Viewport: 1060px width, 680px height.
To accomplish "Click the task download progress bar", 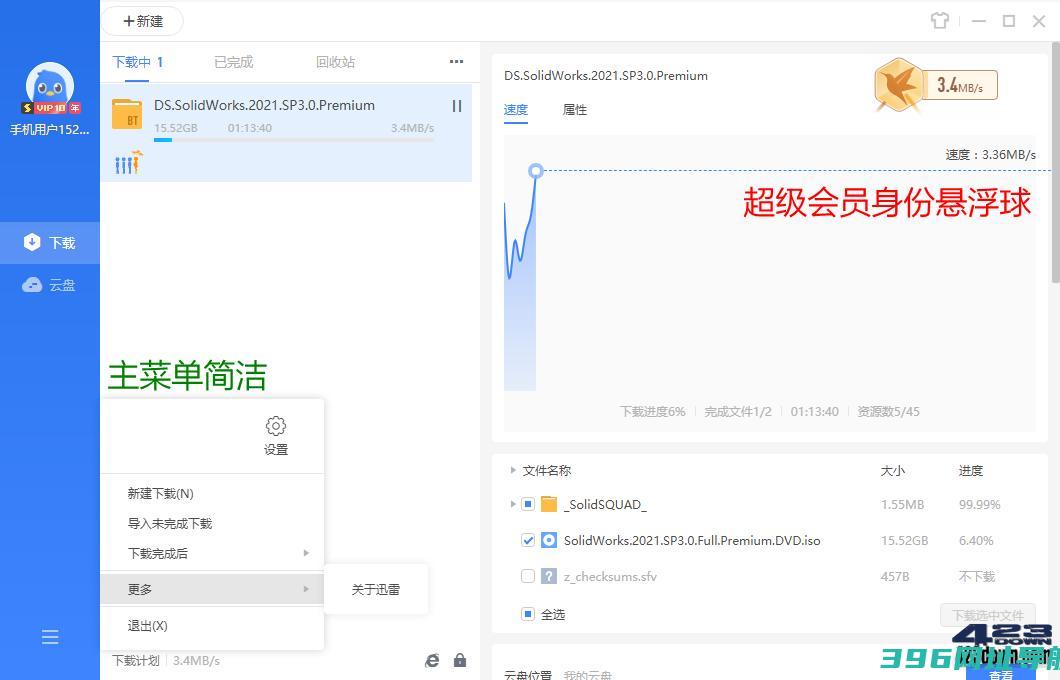I will pos(294,141).
